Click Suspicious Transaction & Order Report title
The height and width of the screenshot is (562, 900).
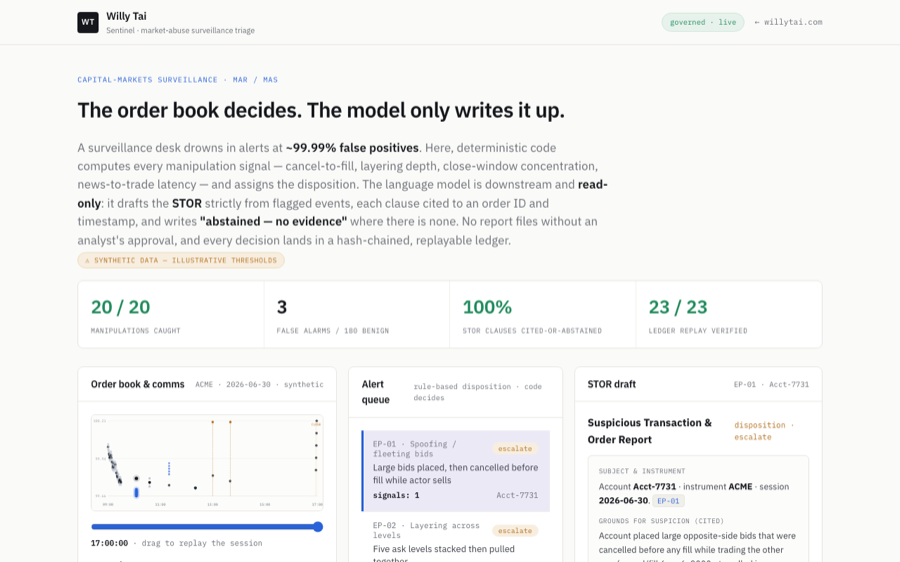[x=649, y=431]
